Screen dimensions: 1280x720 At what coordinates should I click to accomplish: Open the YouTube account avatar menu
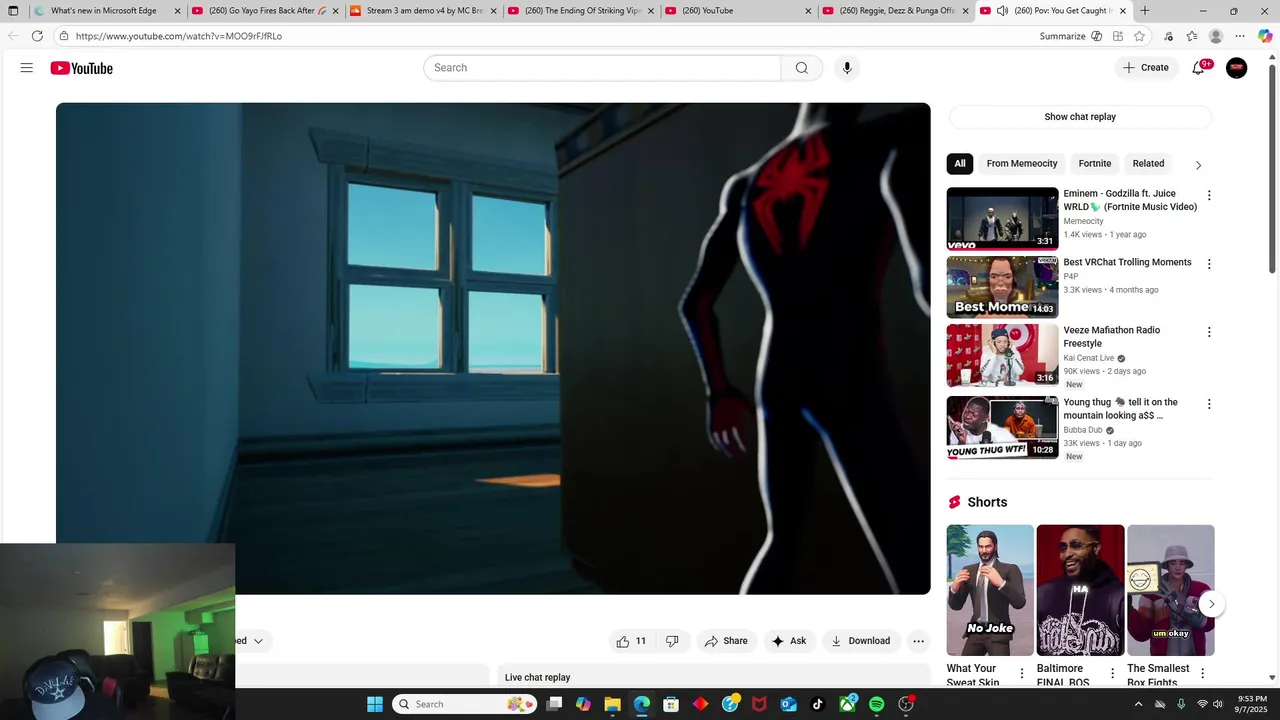coord(1237,68)
